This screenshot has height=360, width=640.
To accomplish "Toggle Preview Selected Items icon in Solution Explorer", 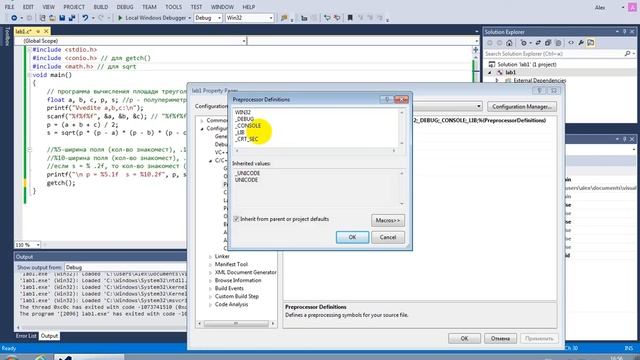I will (x=591, y=43).
